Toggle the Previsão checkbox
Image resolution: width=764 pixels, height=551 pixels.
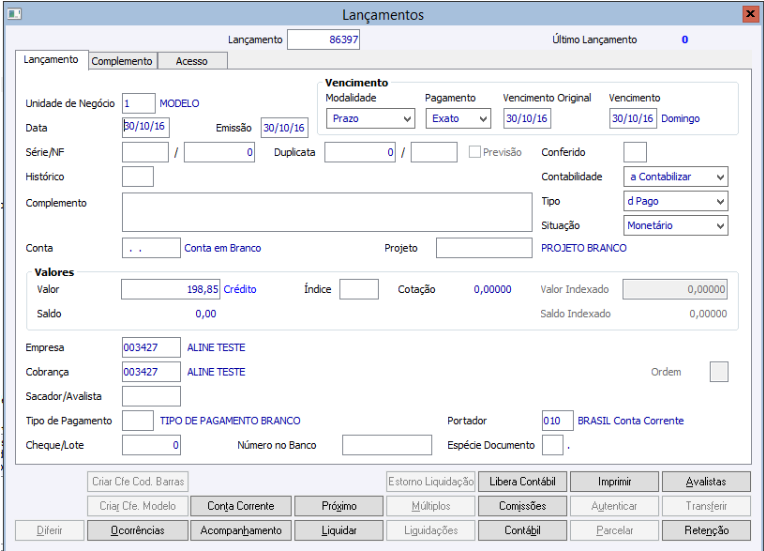pyautogui.click(x=475, y=153)
